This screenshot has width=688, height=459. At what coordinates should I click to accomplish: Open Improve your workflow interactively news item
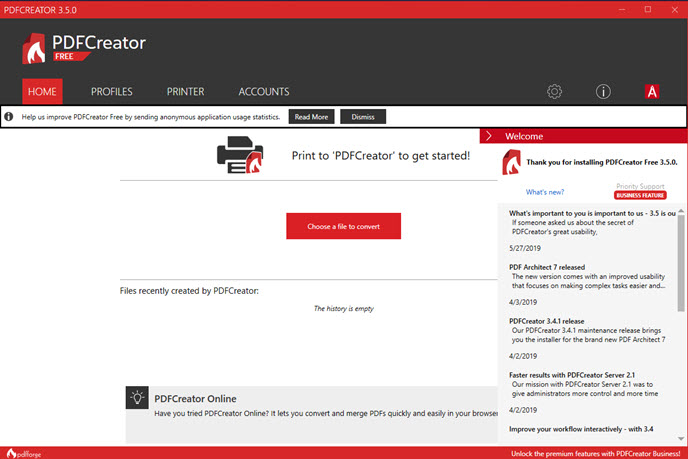(581, 429)
